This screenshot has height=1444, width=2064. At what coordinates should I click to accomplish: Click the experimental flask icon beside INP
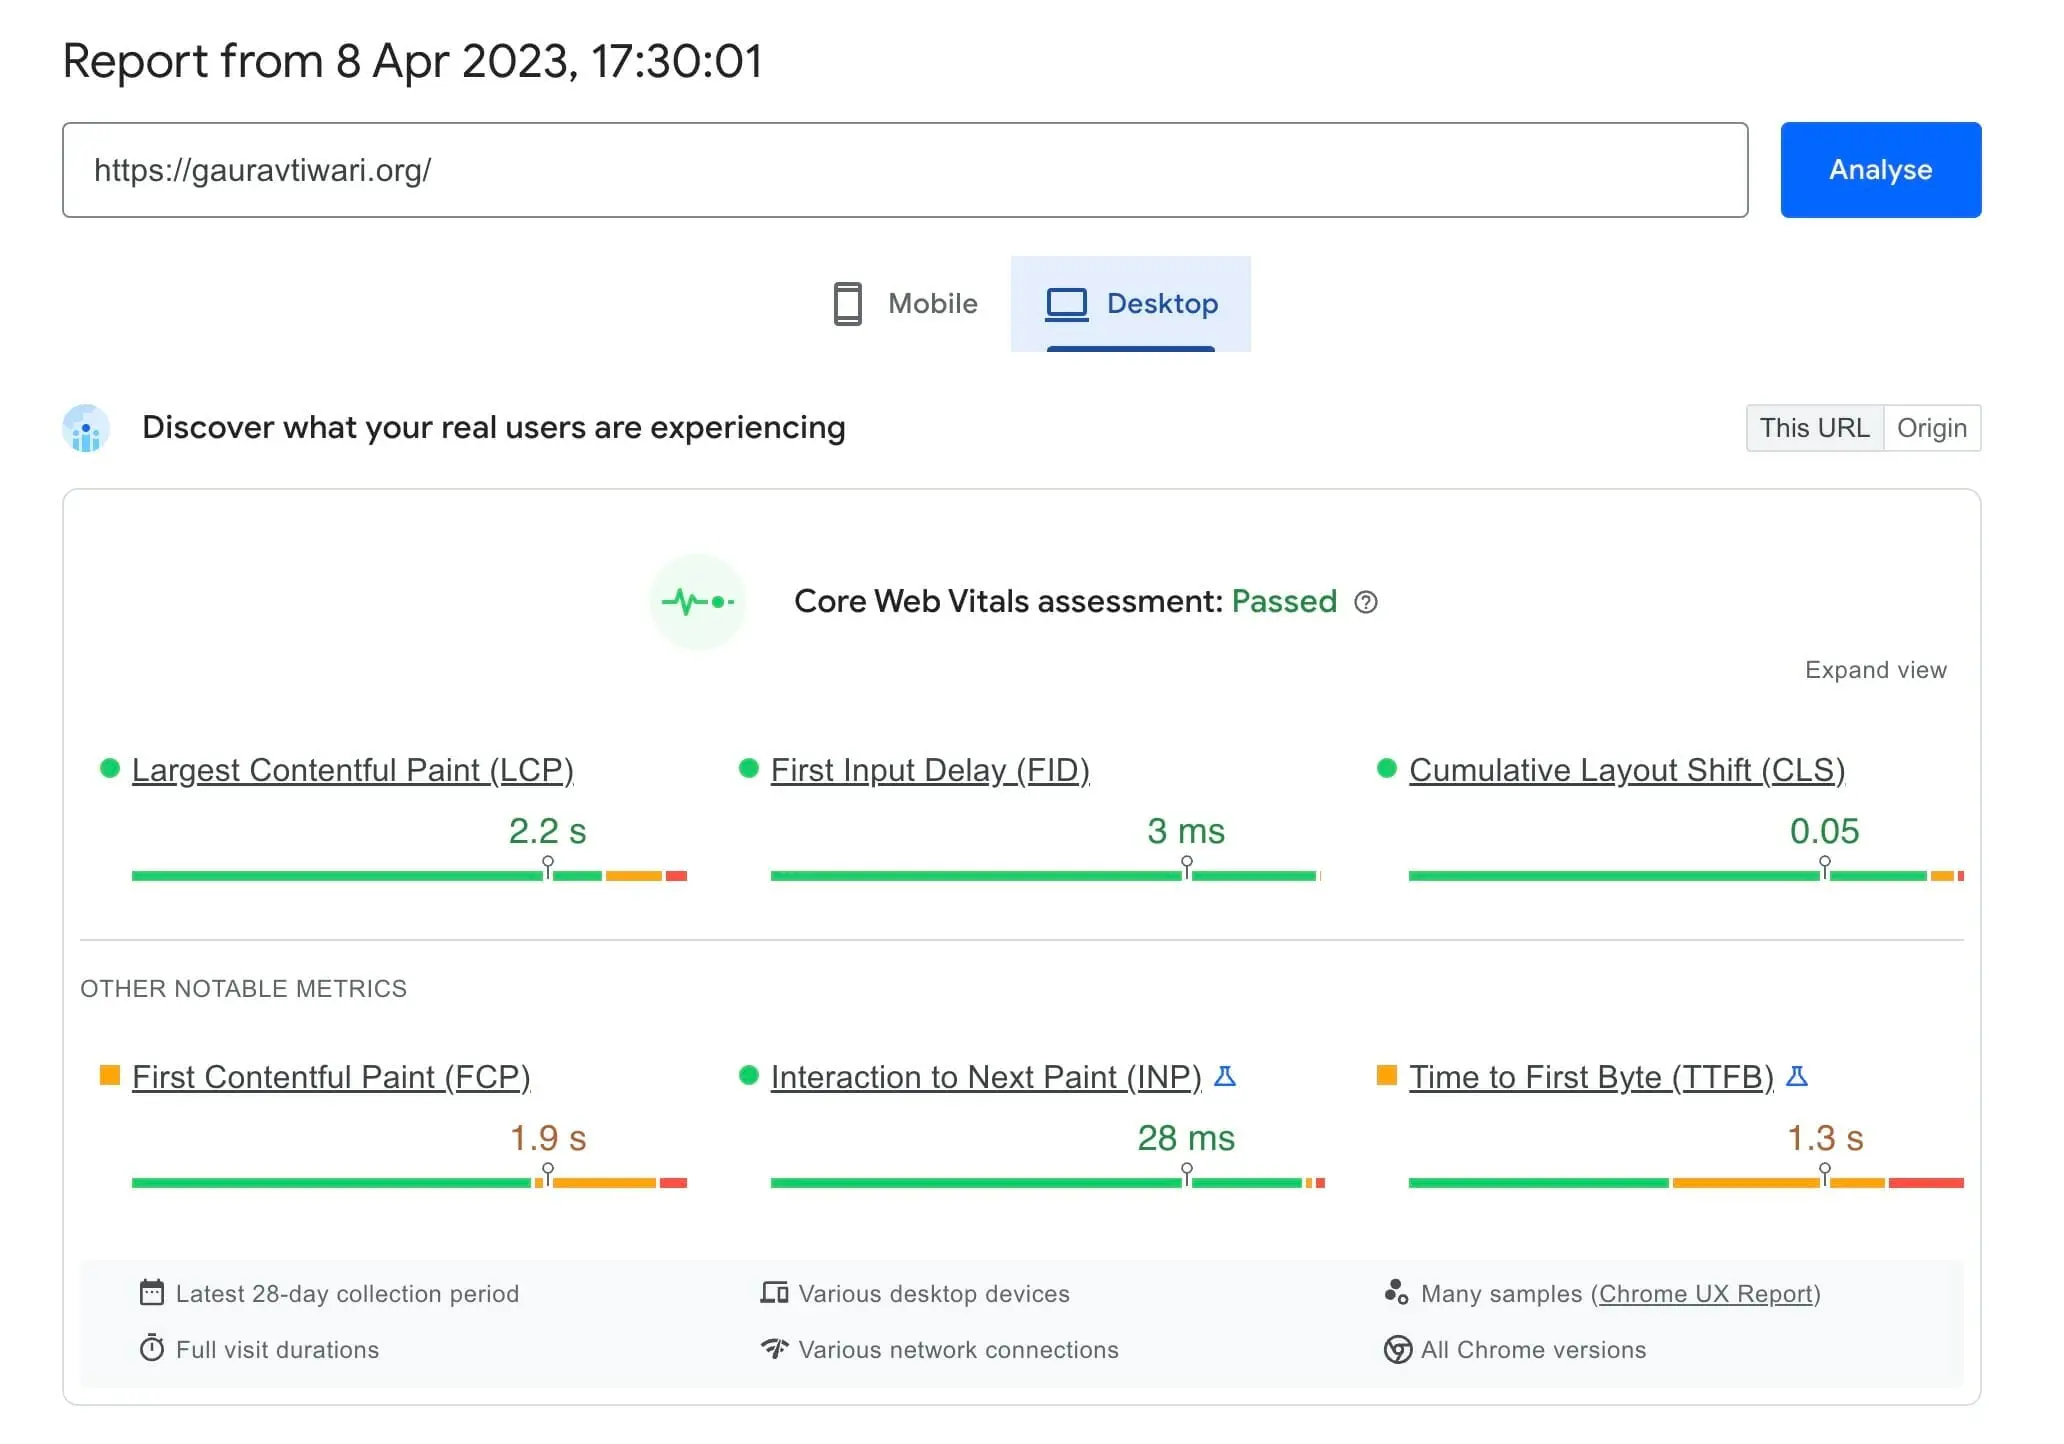coord(1224,1076)
